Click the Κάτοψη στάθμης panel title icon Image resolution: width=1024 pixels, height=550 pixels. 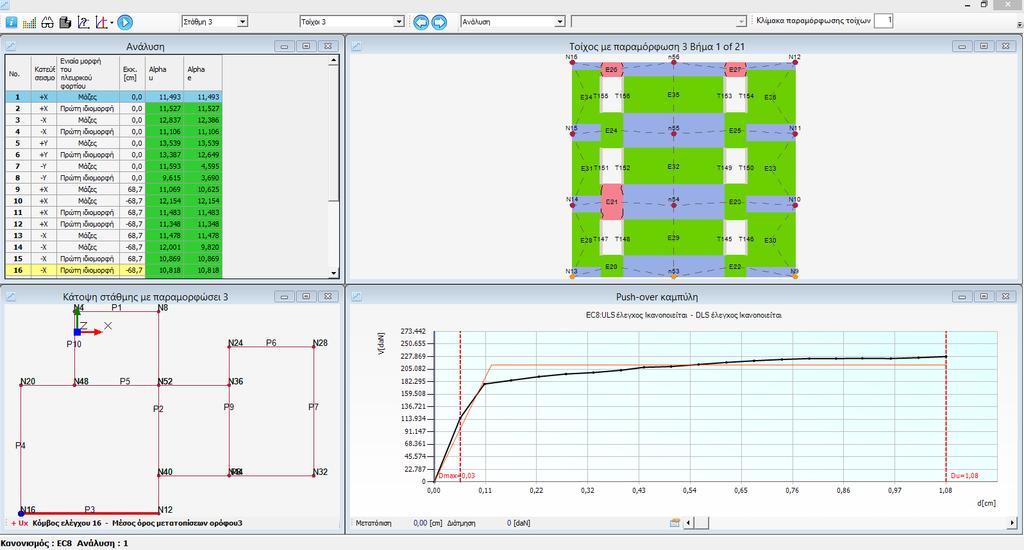click(x=10, y=297)
